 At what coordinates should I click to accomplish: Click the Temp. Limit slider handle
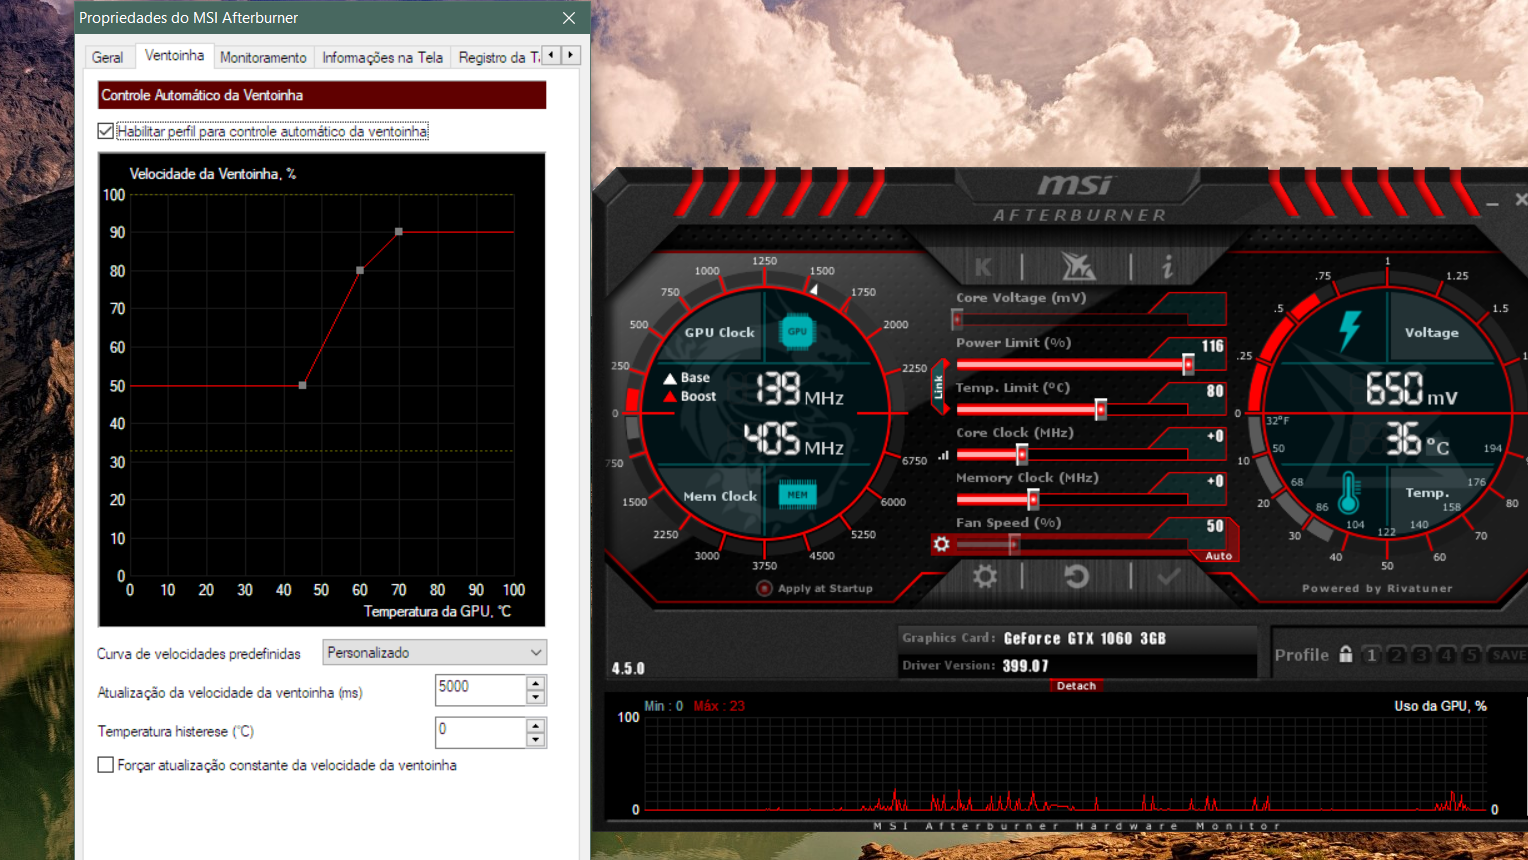tap(1101, 409)
